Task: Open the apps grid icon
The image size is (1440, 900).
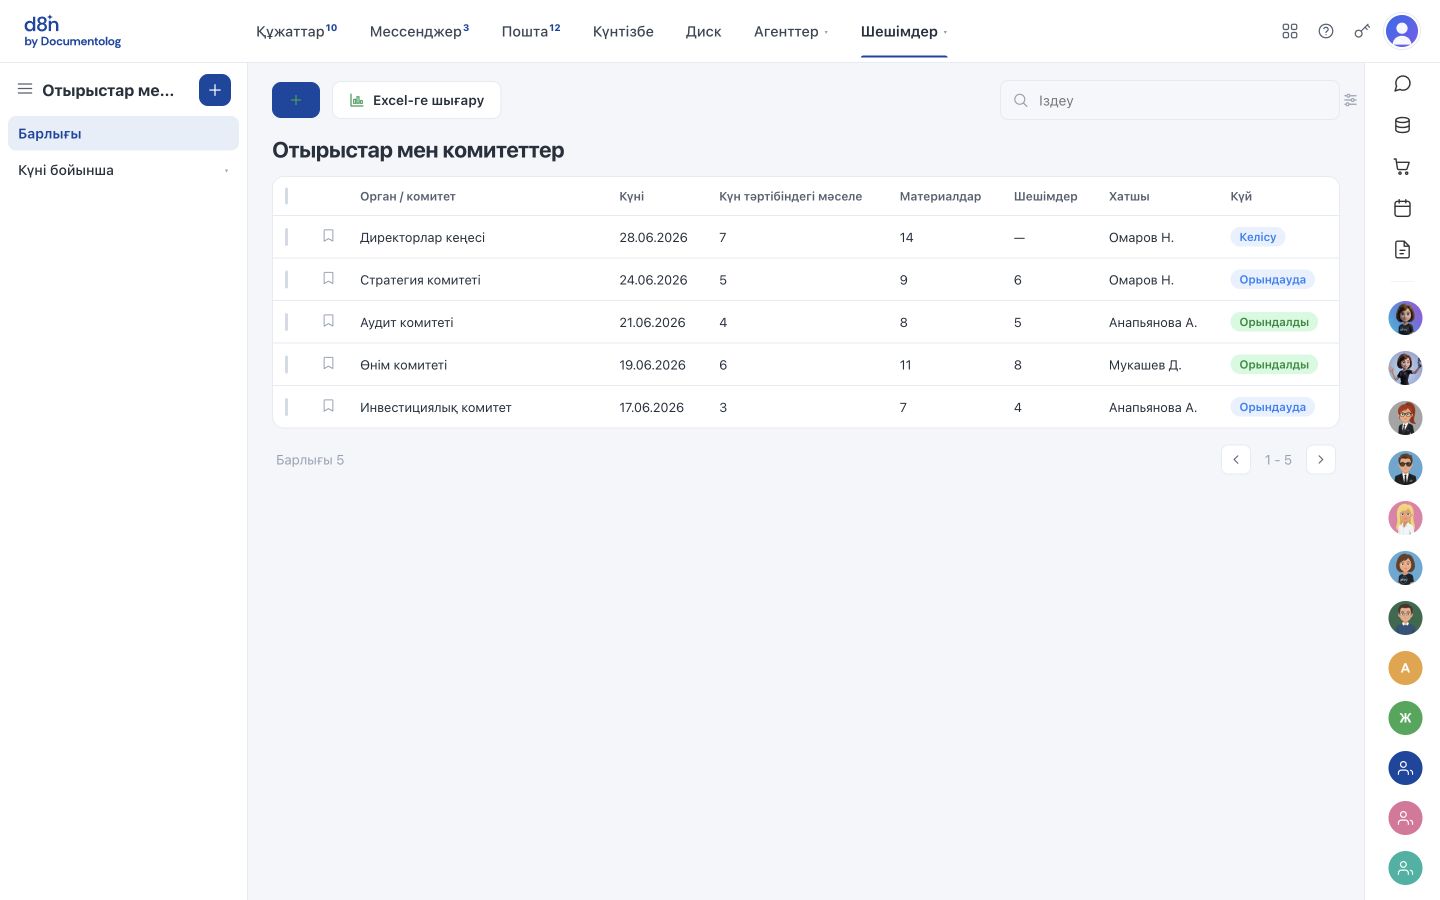Action: click(1290, 31)
